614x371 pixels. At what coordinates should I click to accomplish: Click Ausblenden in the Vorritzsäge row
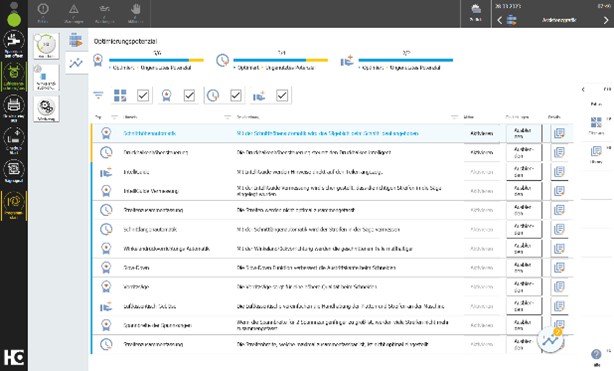point(524,287)
